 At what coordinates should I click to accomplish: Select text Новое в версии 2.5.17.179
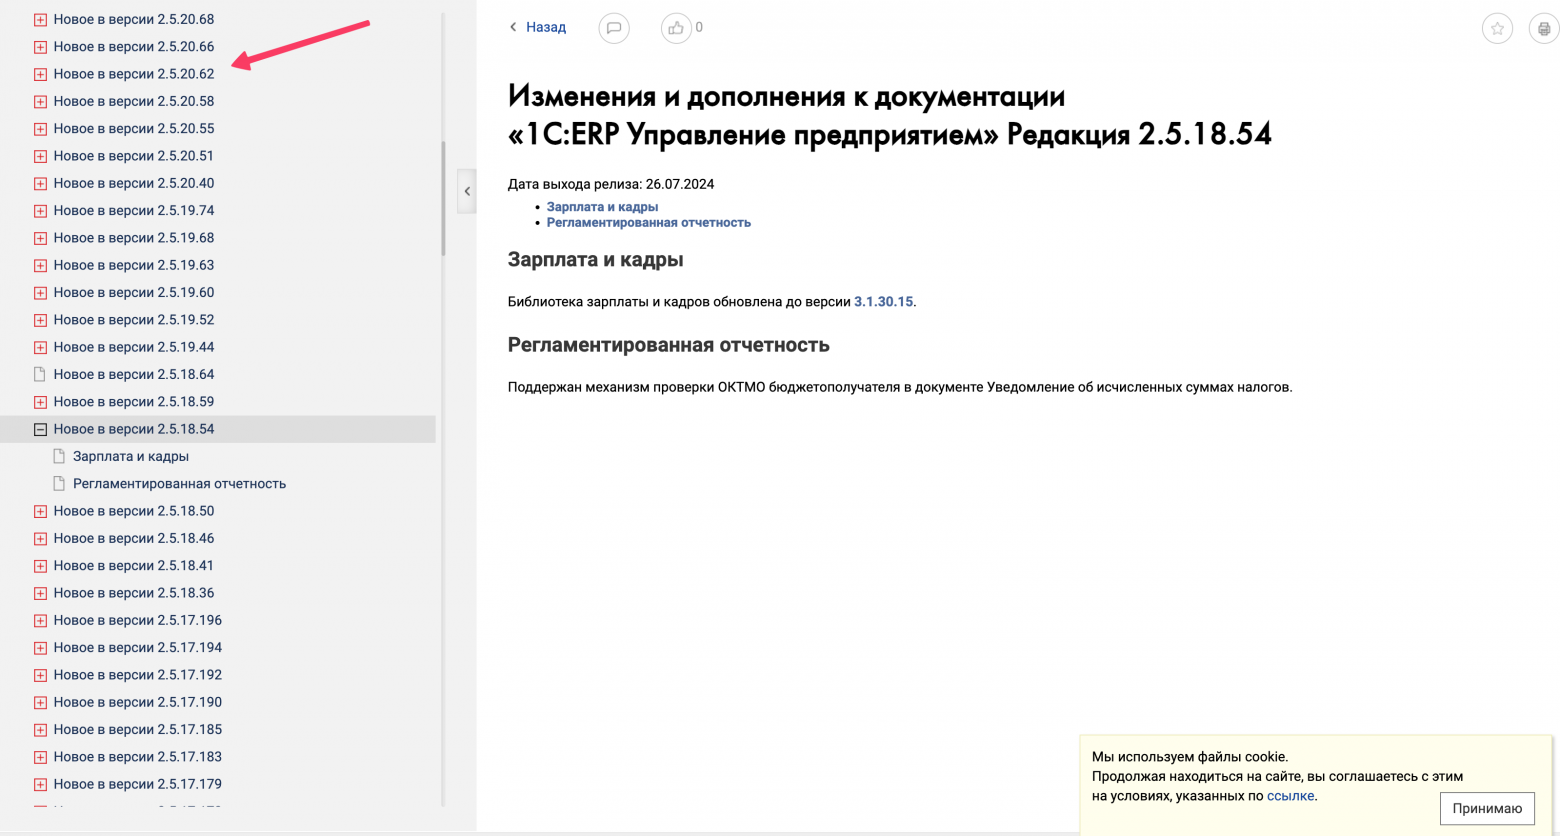tap(138, 784)
